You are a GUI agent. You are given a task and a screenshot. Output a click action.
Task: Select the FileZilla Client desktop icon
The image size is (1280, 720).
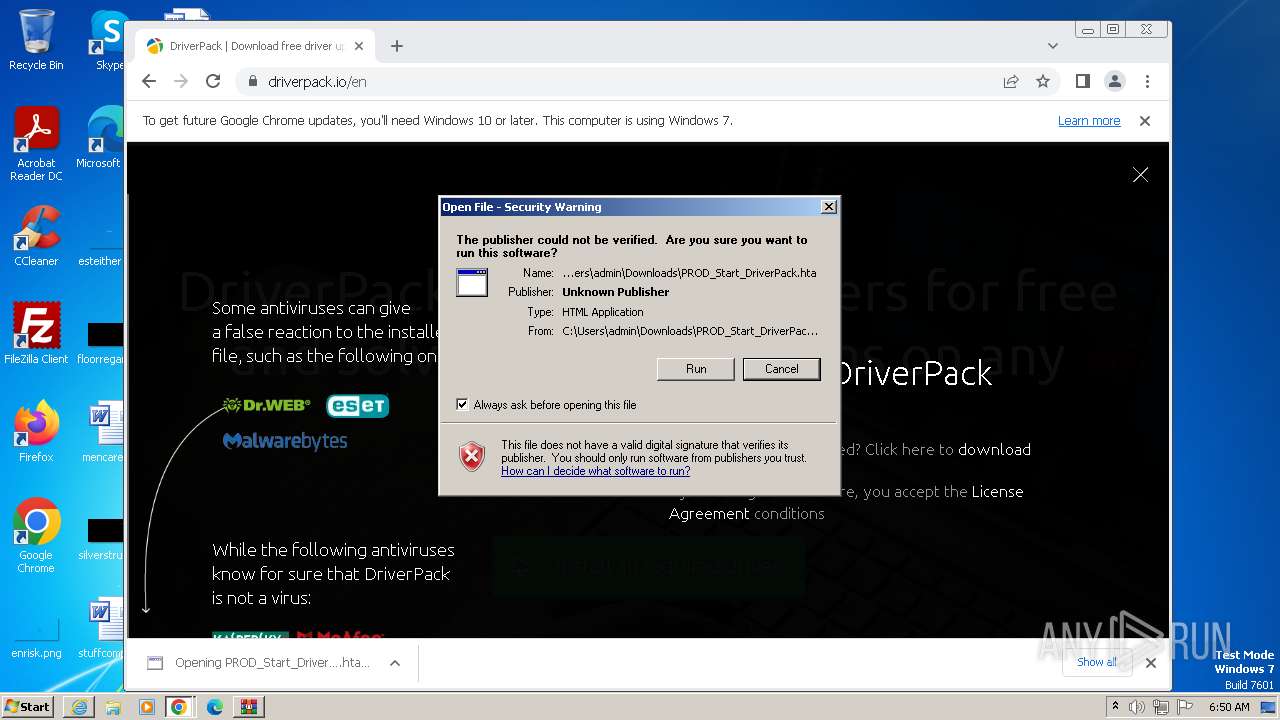point(36,334)
